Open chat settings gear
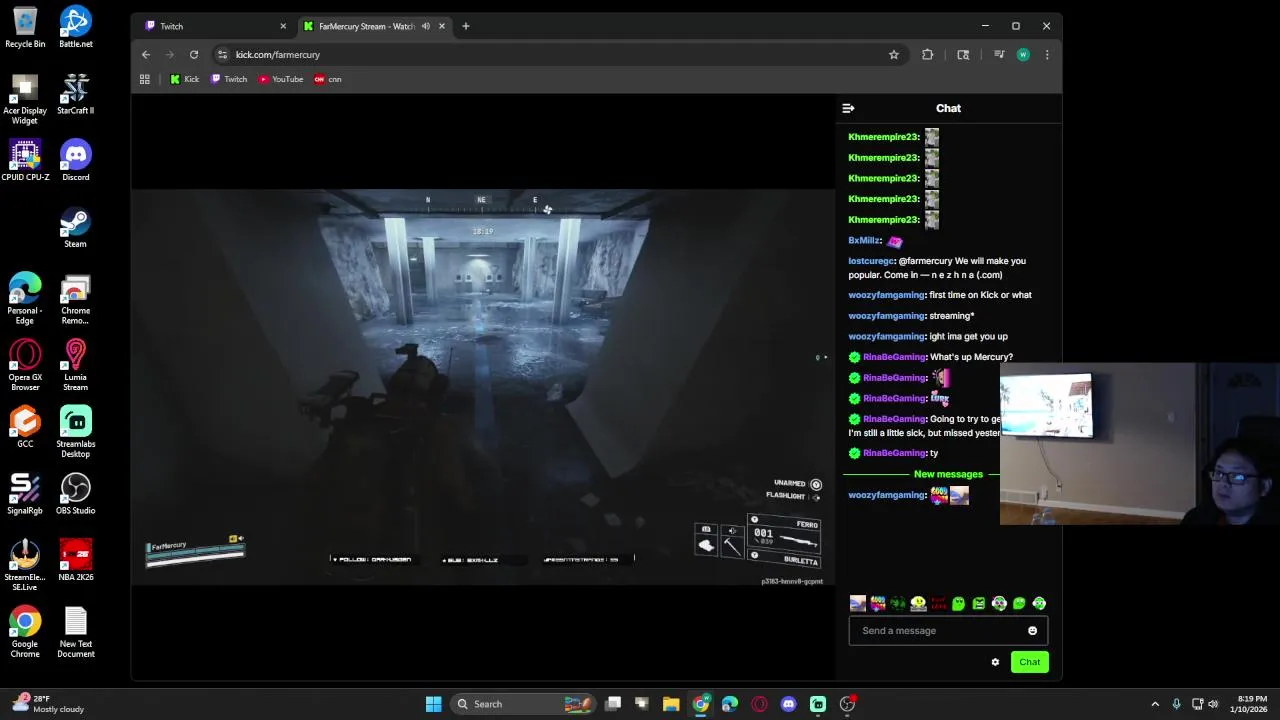The width and height of the screenshot is (1280, 720). point(995,662)
